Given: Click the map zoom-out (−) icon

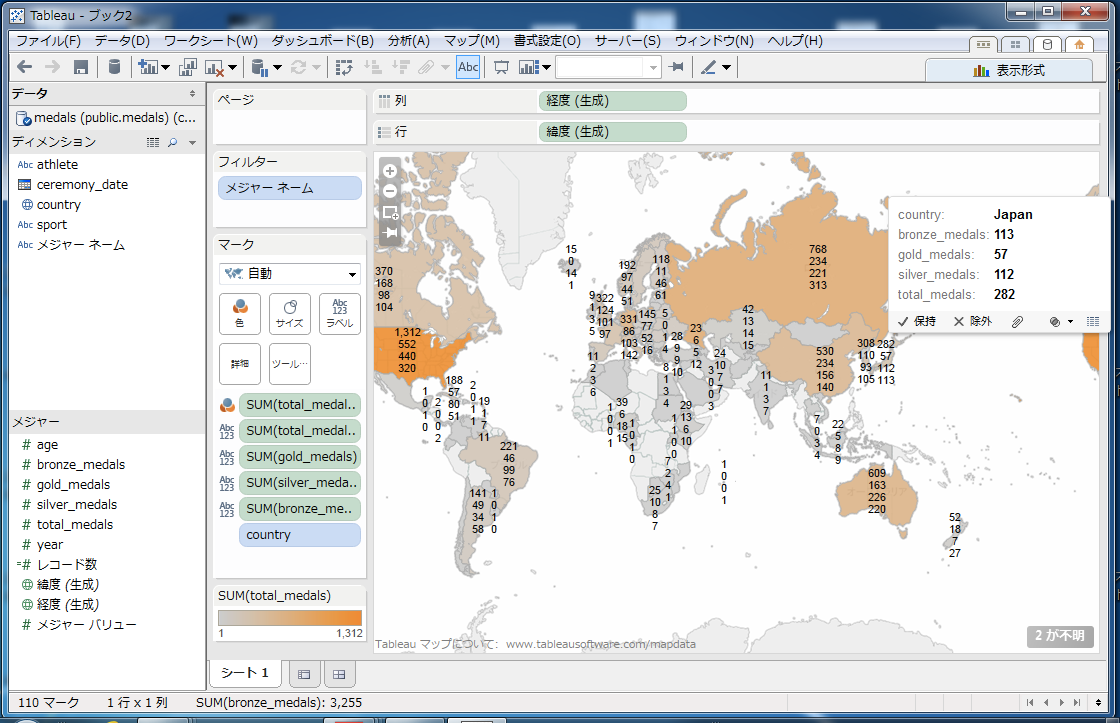Looking at the screenshot, I should (390, 192).
